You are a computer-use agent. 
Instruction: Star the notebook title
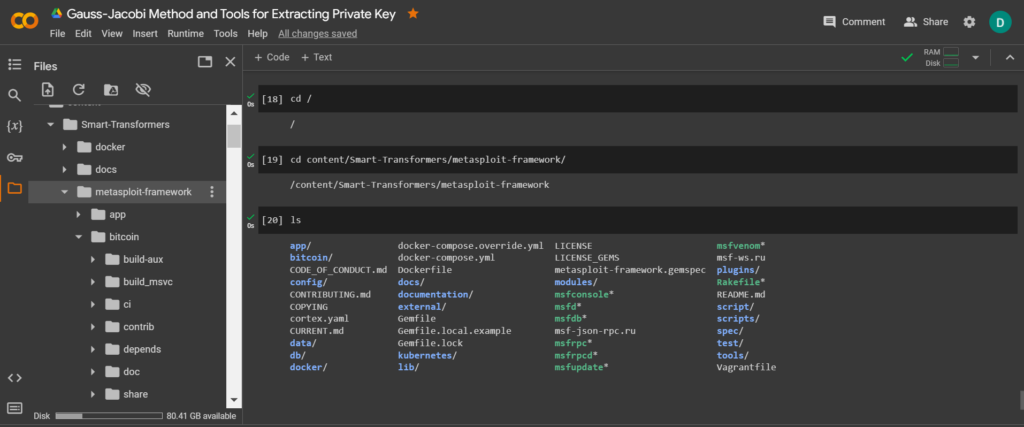tap(413, 14)
